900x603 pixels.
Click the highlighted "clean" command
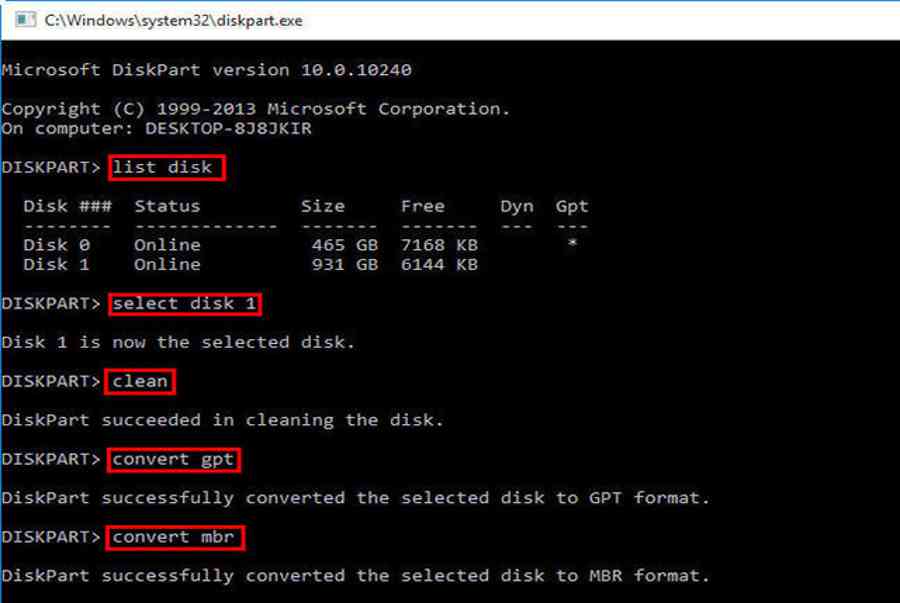(x=140, y=382)
